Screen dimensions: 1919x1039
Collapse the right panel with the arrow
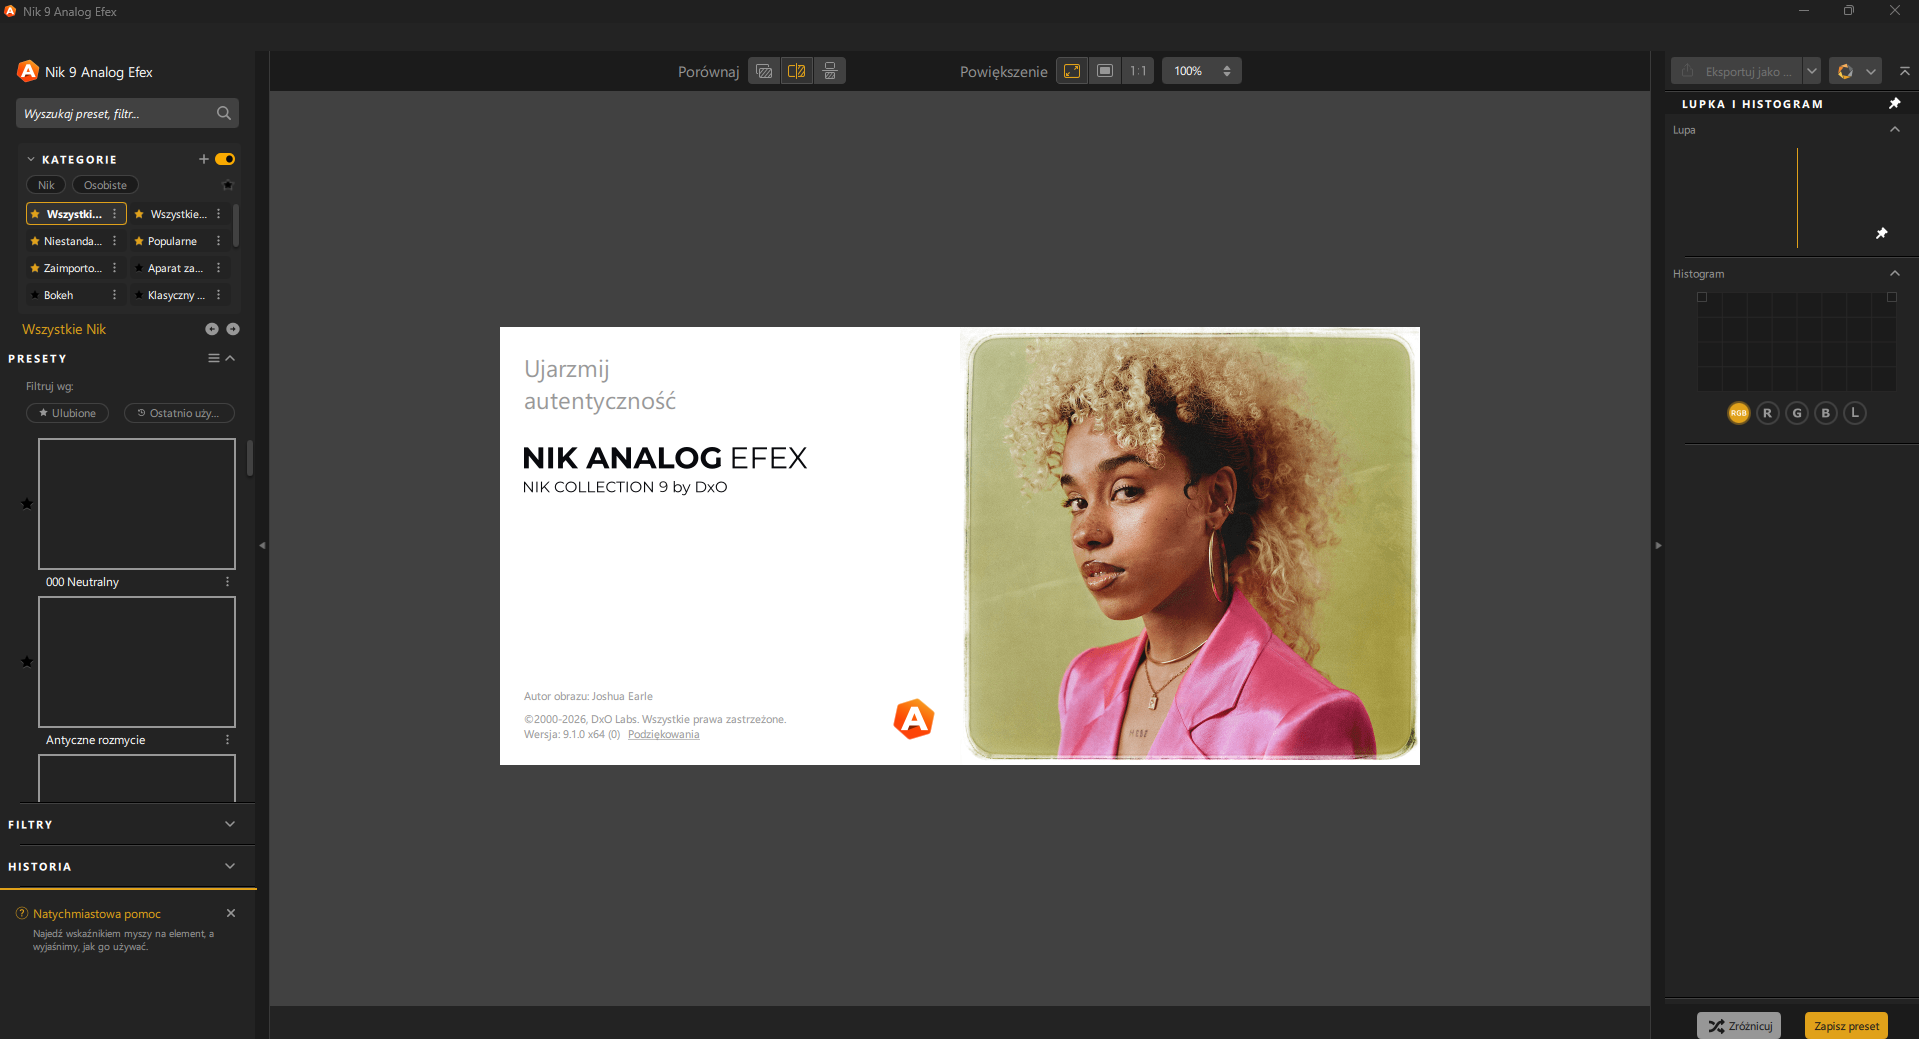click(1657, 545)
